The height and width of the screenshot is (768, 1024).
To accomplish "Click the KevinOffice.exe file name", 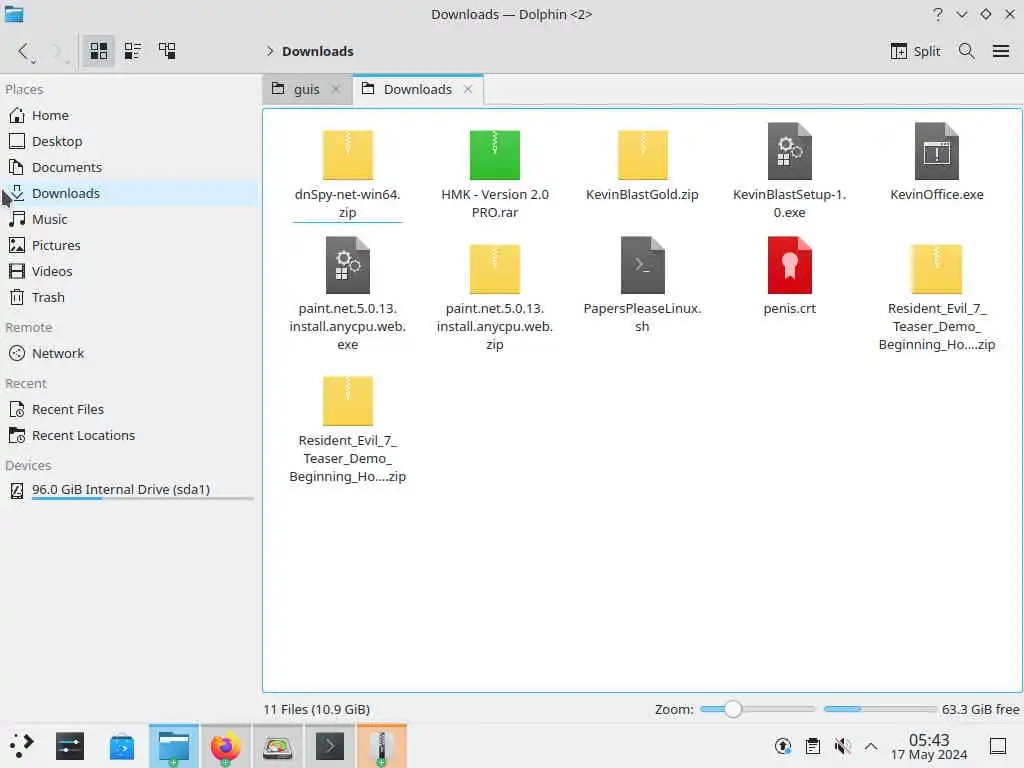I will pos(936,195).
